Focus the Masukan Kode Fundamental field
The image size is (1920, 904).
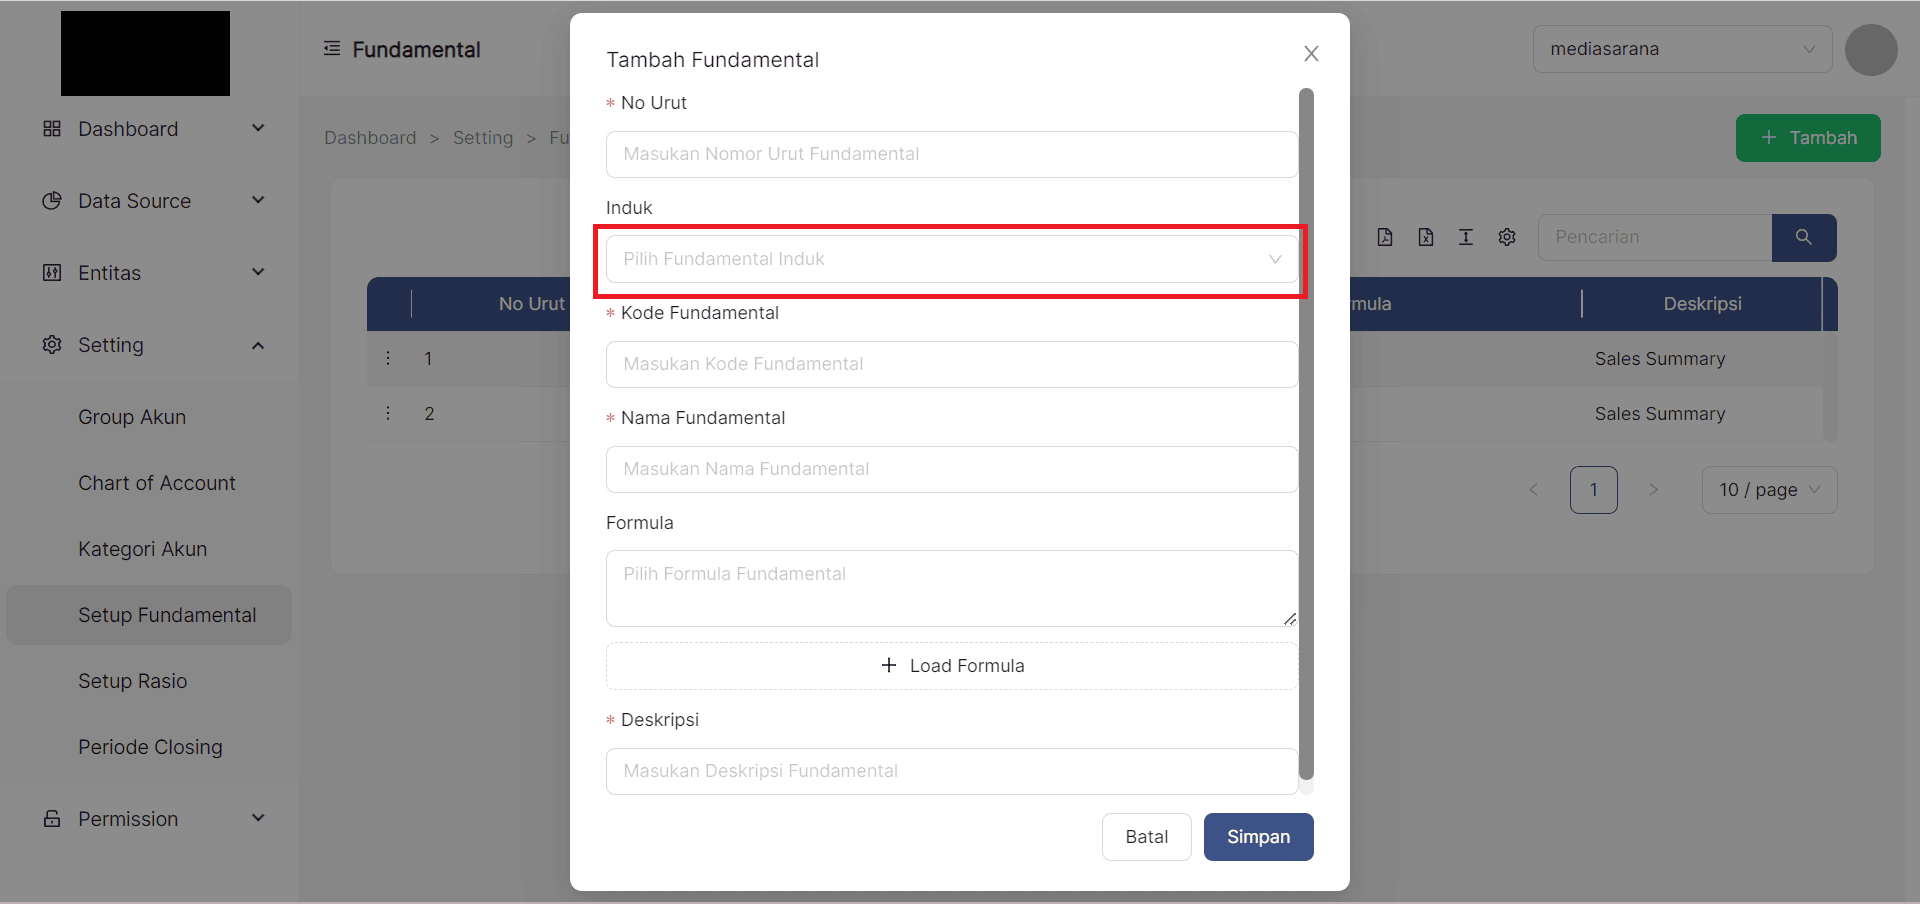point(951,365)
